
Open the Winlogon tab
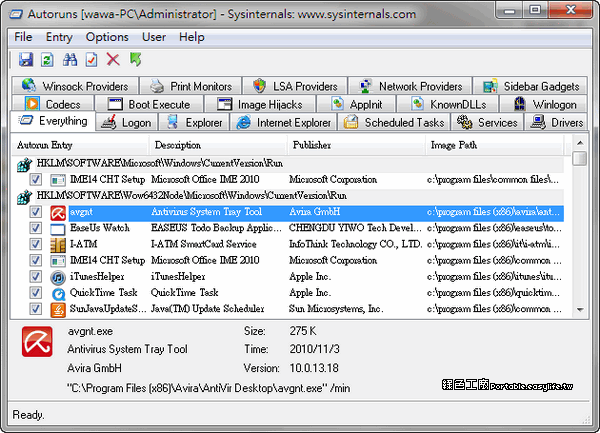(544, 104)
